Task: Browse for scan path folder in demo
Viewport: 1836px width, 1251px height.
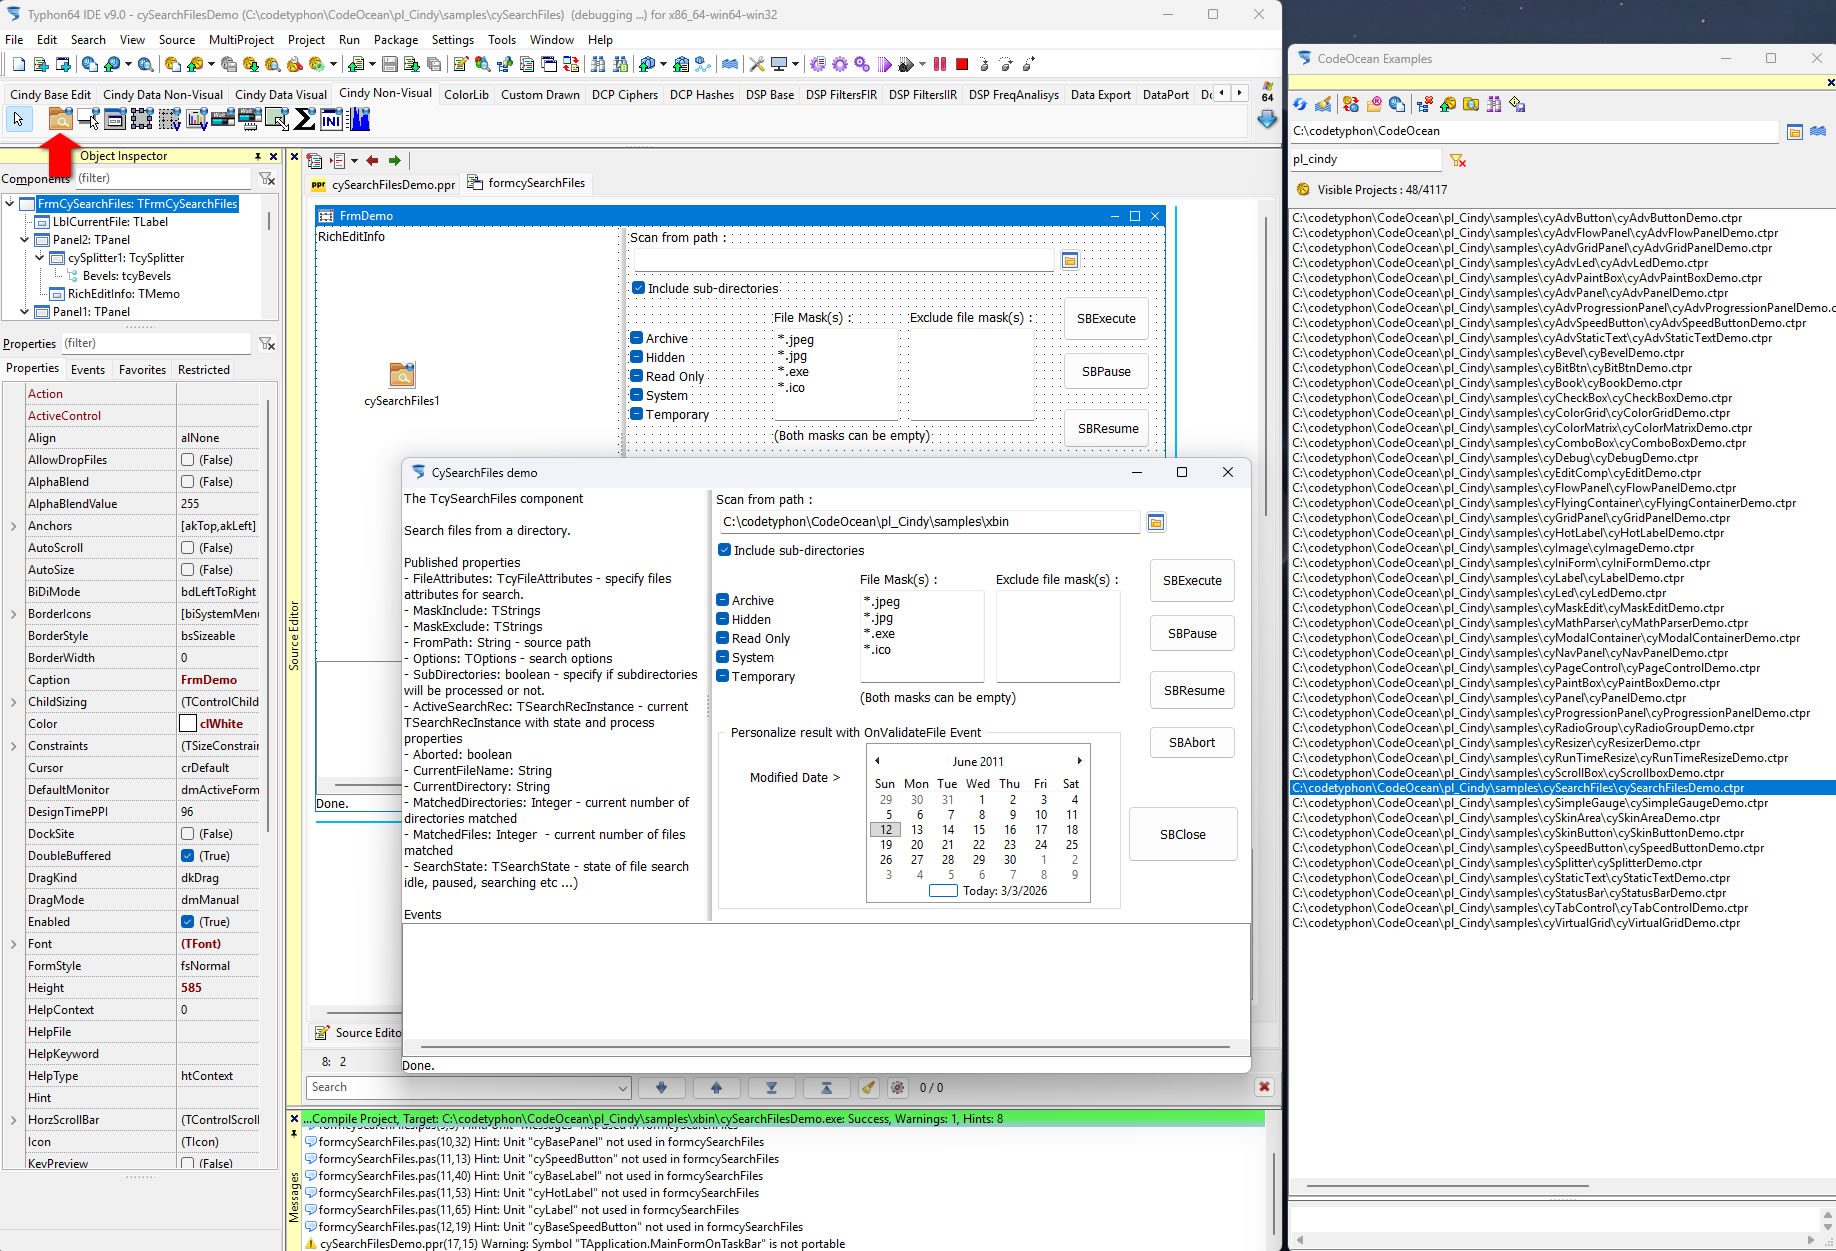Action: (1156, 522)
